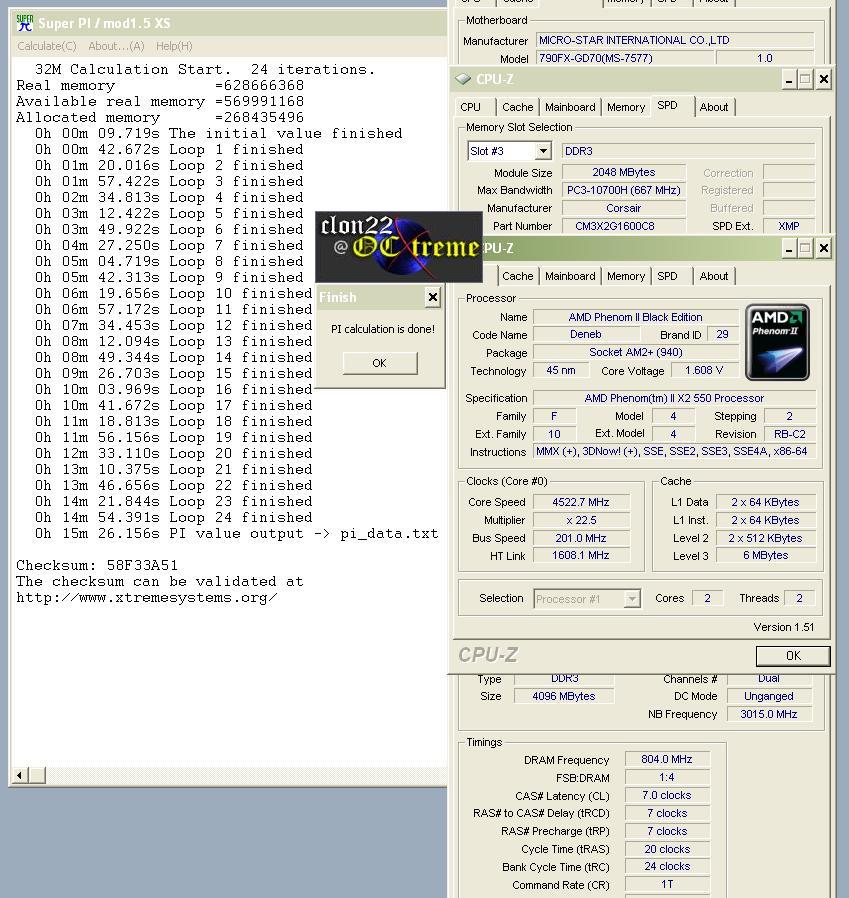This screenshot has width=849, height=898.
Task: Click the Cores count value 2
Action: click(x=708, y=598)
